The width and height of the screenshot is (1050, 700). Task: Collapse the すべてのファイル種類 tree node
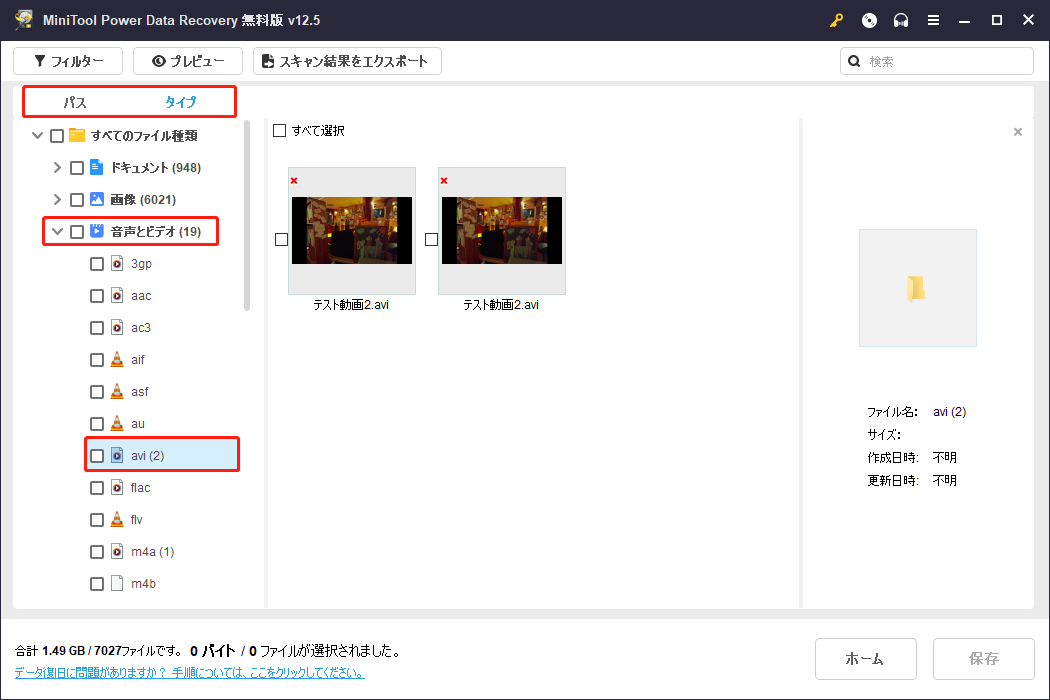click(38, 135)
